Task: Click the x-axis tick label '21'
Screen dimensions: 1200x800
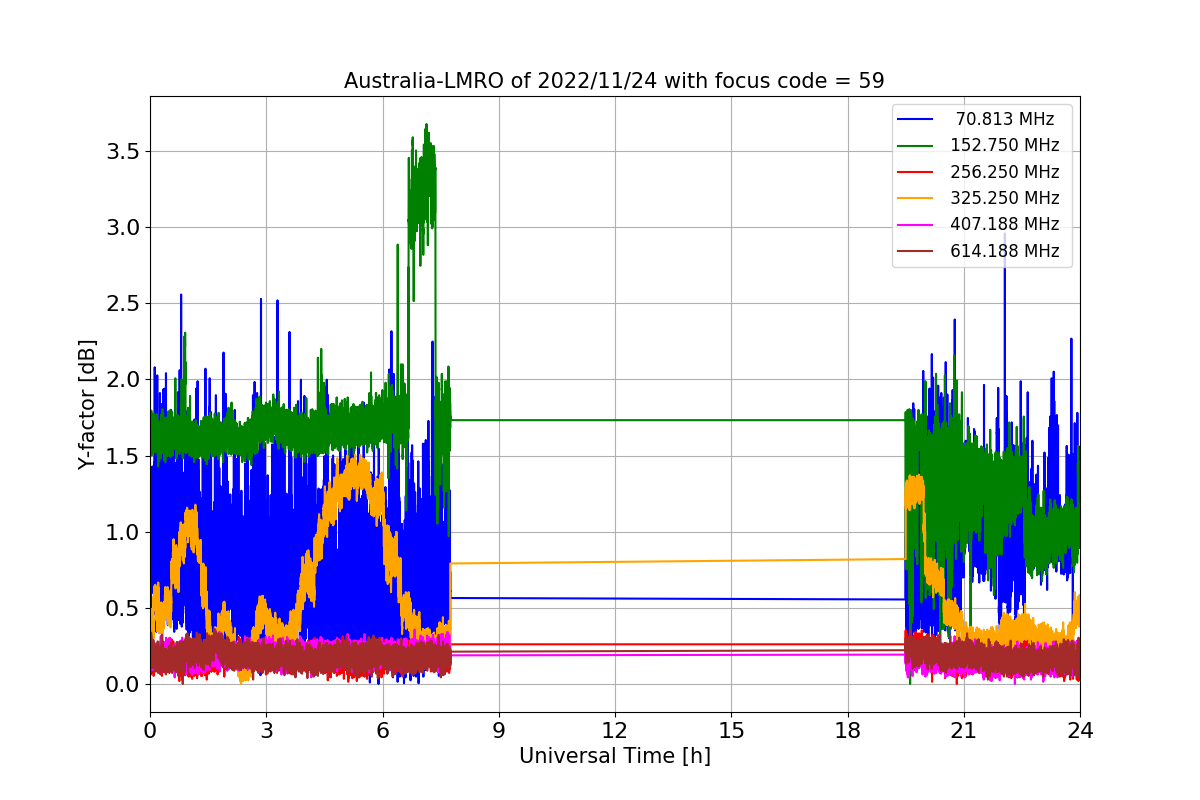Action: tap(963, 730)
